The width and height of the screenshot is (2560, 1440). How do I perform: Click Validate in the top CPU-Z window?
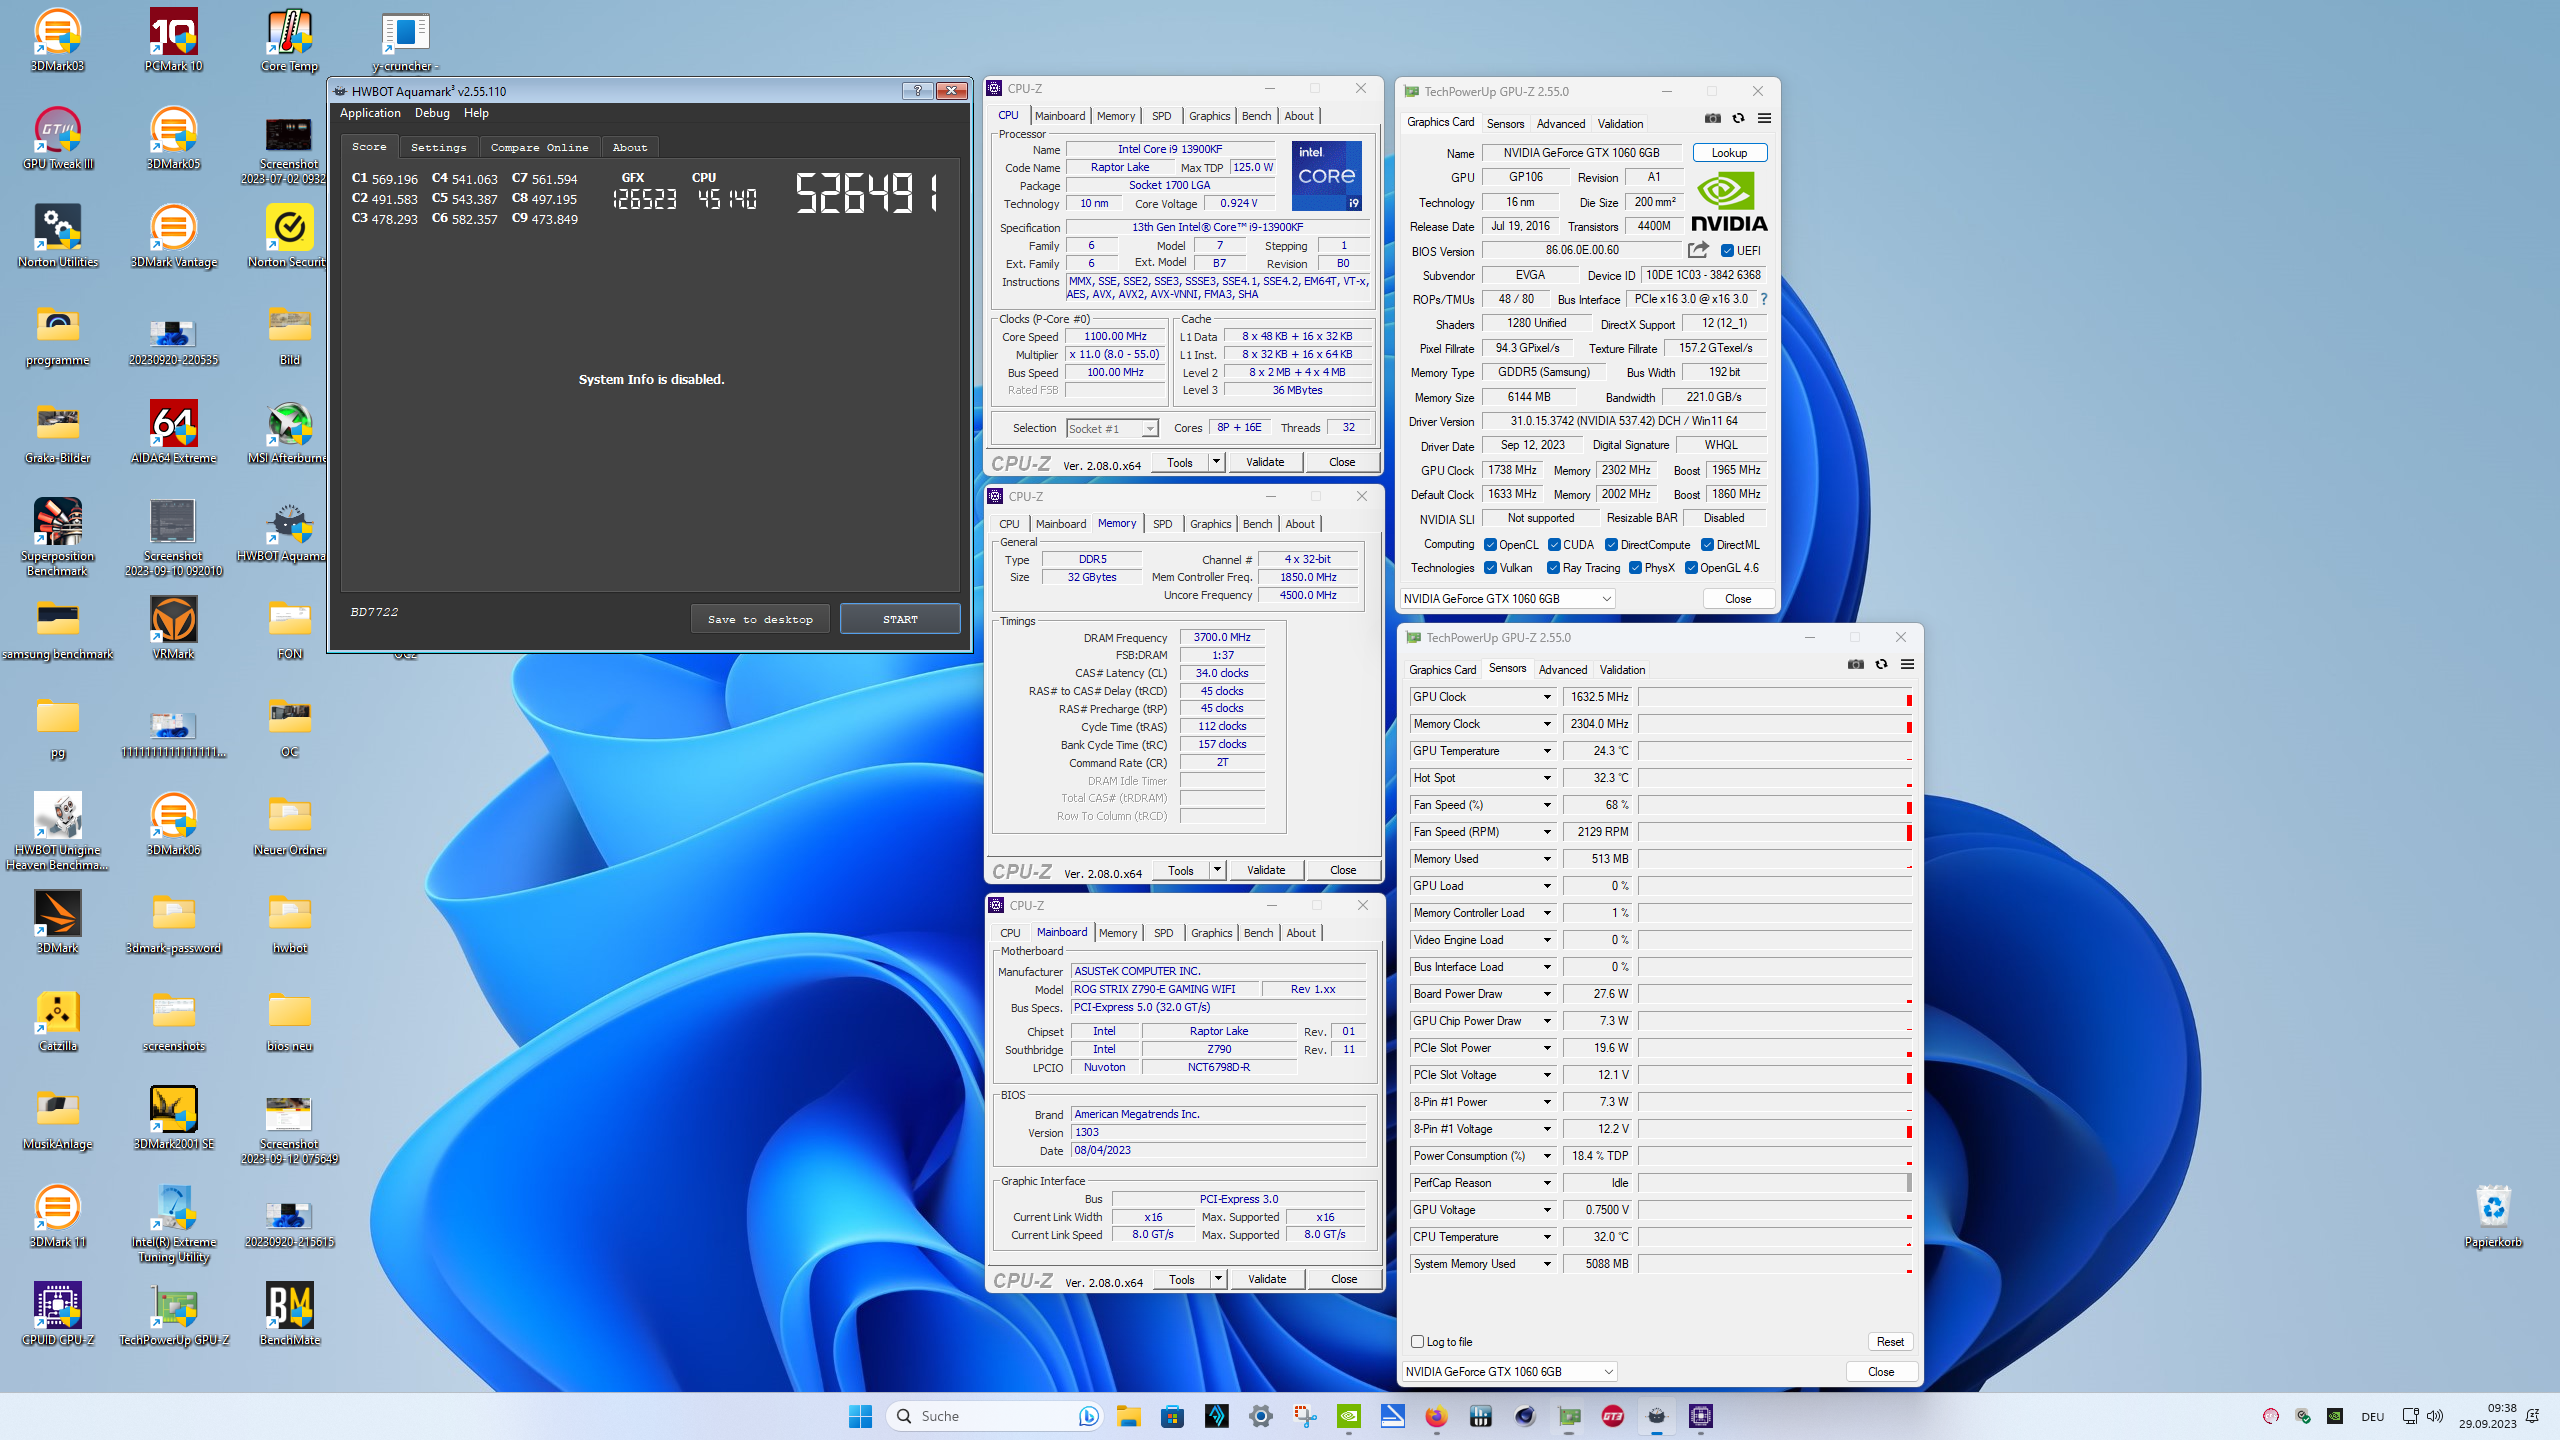point(1265,462)
